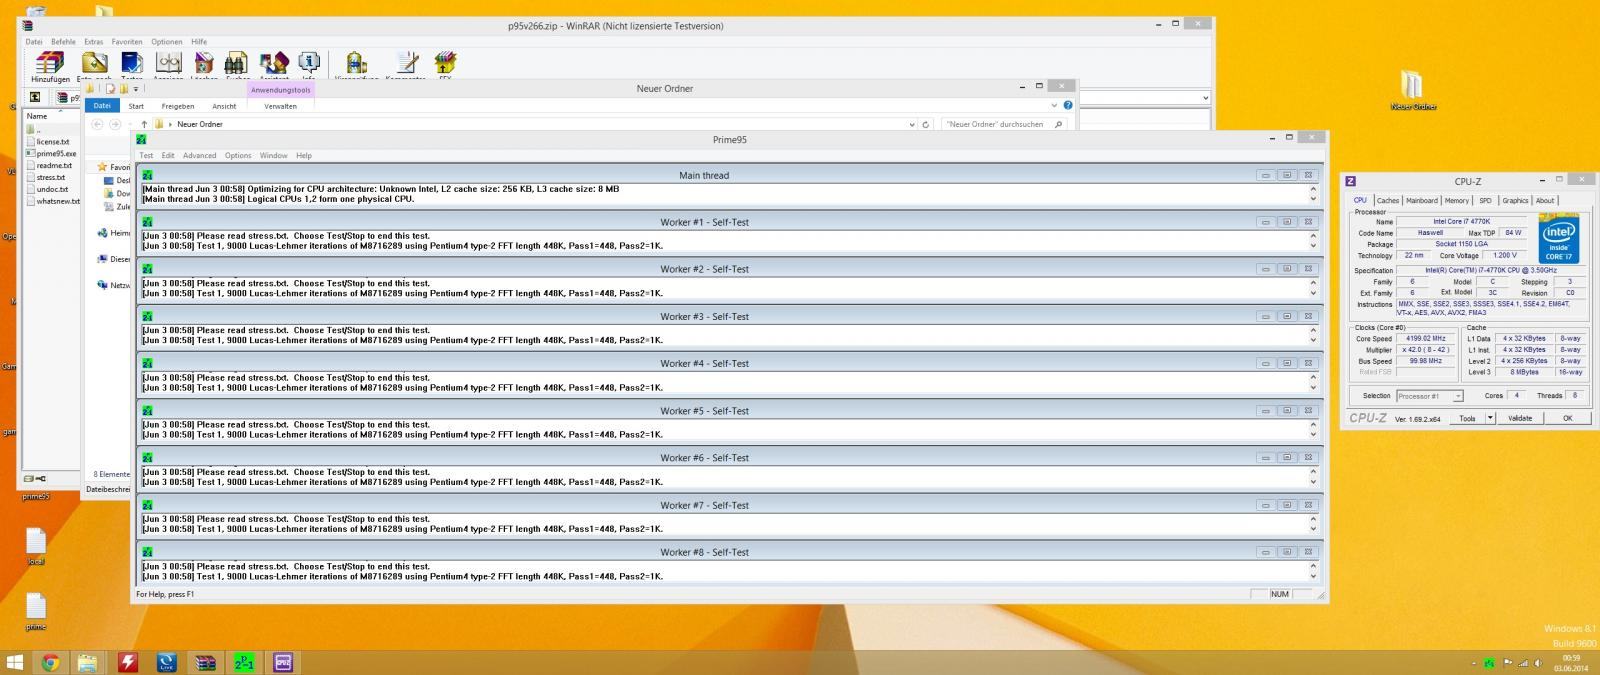Select whatsnew.txt in WinRAR file list
The height and width of the screenshot is (675, 1600).
point(53,201)
